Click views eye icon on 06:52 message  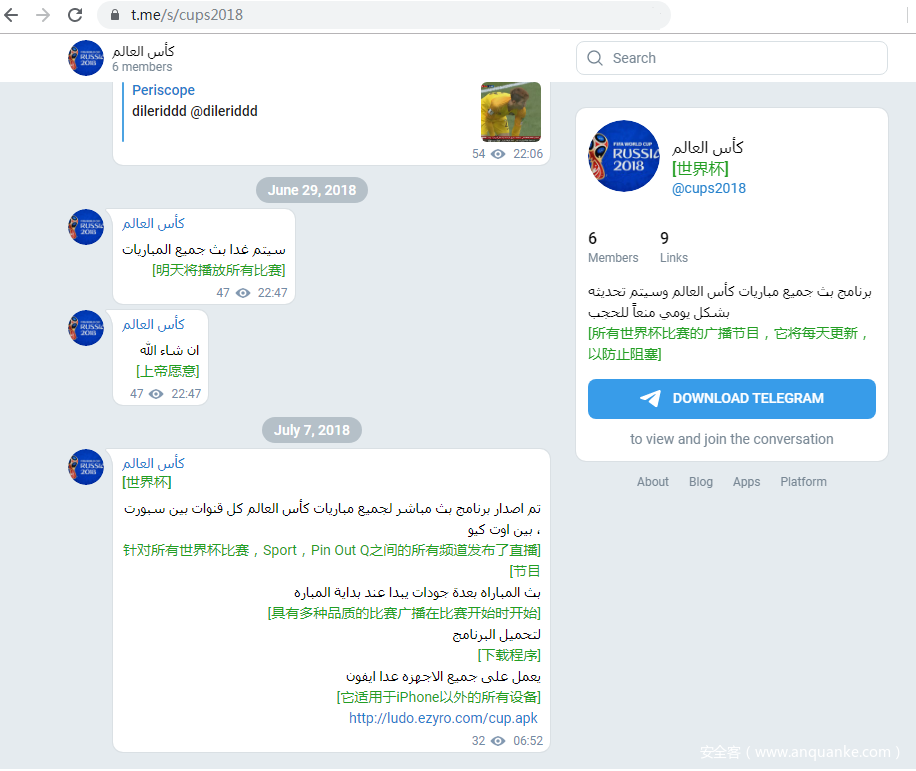coord(498,741)
